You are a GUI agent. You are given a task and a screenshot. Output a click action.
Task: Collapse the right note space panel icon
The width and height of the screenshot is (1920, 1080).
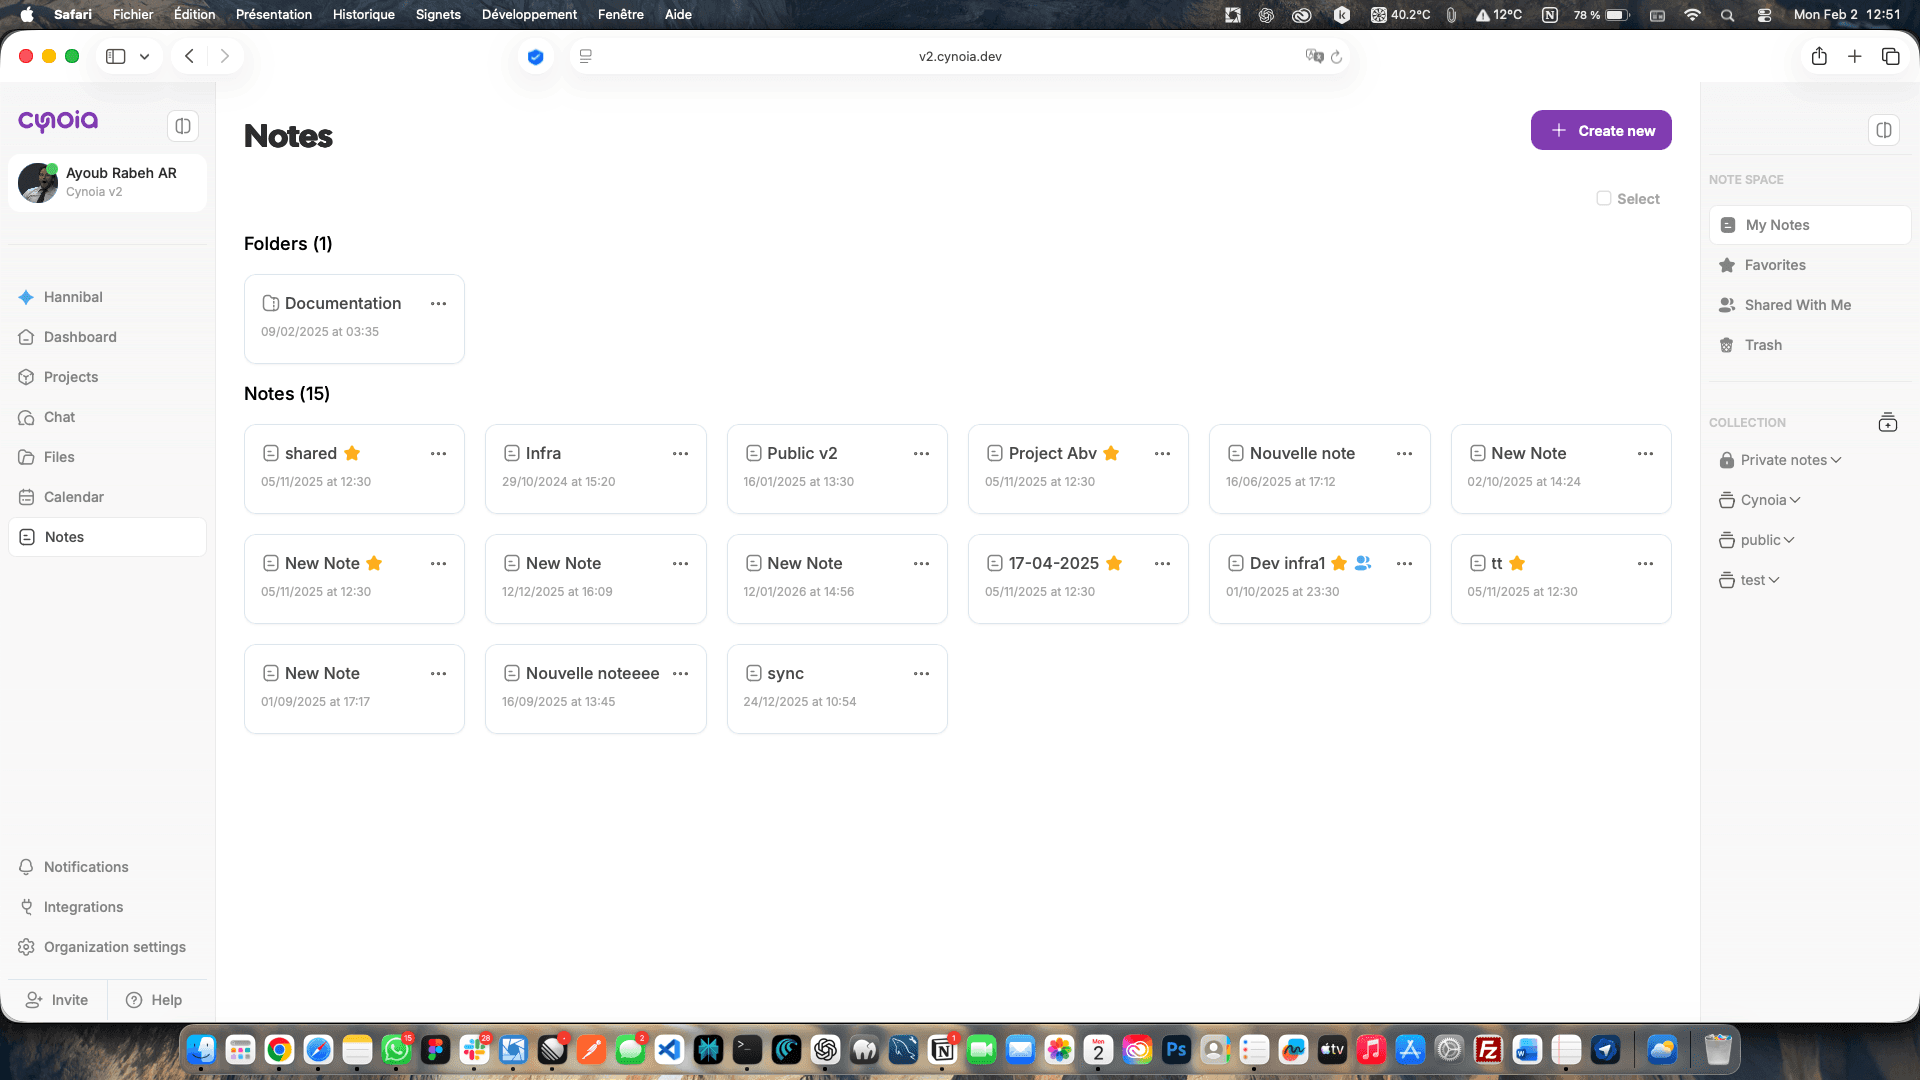[1884, 130]
